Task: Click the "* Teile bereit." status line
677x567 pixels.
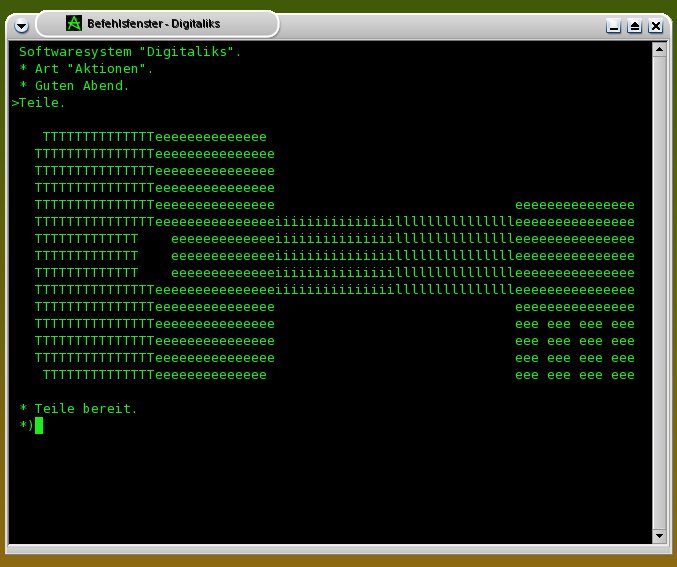Action: click(x=78, y=408)
